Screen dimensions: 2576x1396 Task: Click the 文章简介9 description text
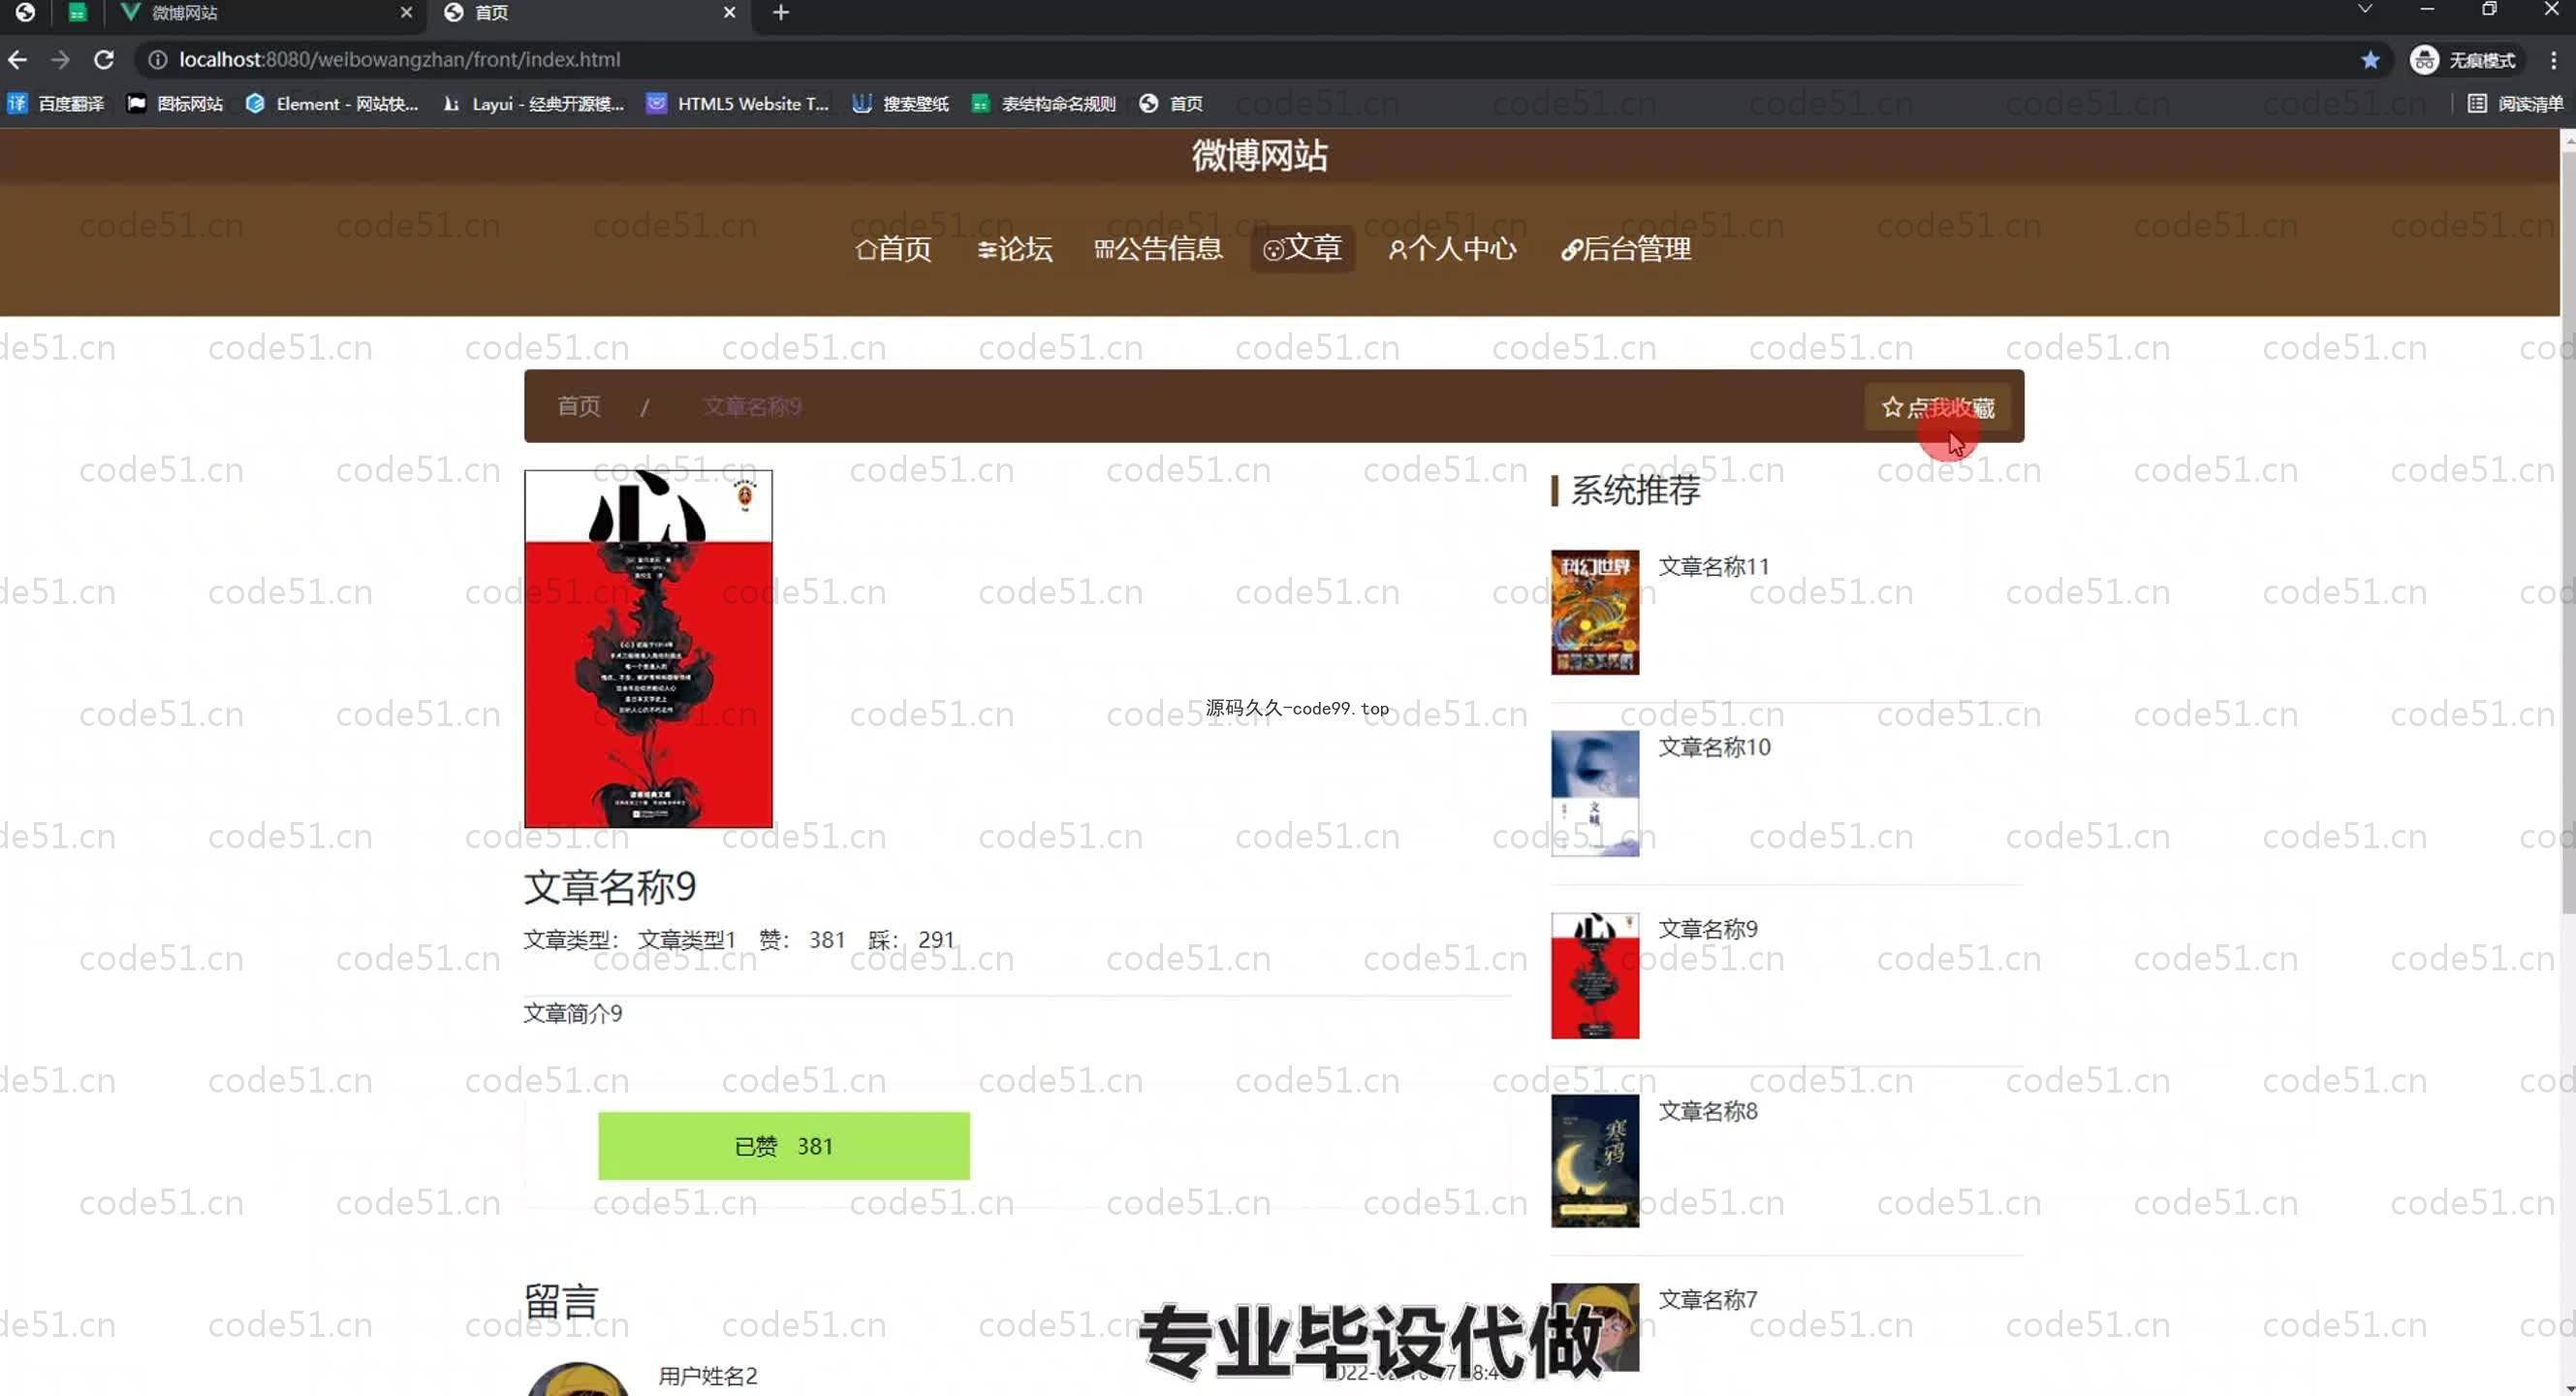click(x=573, y=1014)
